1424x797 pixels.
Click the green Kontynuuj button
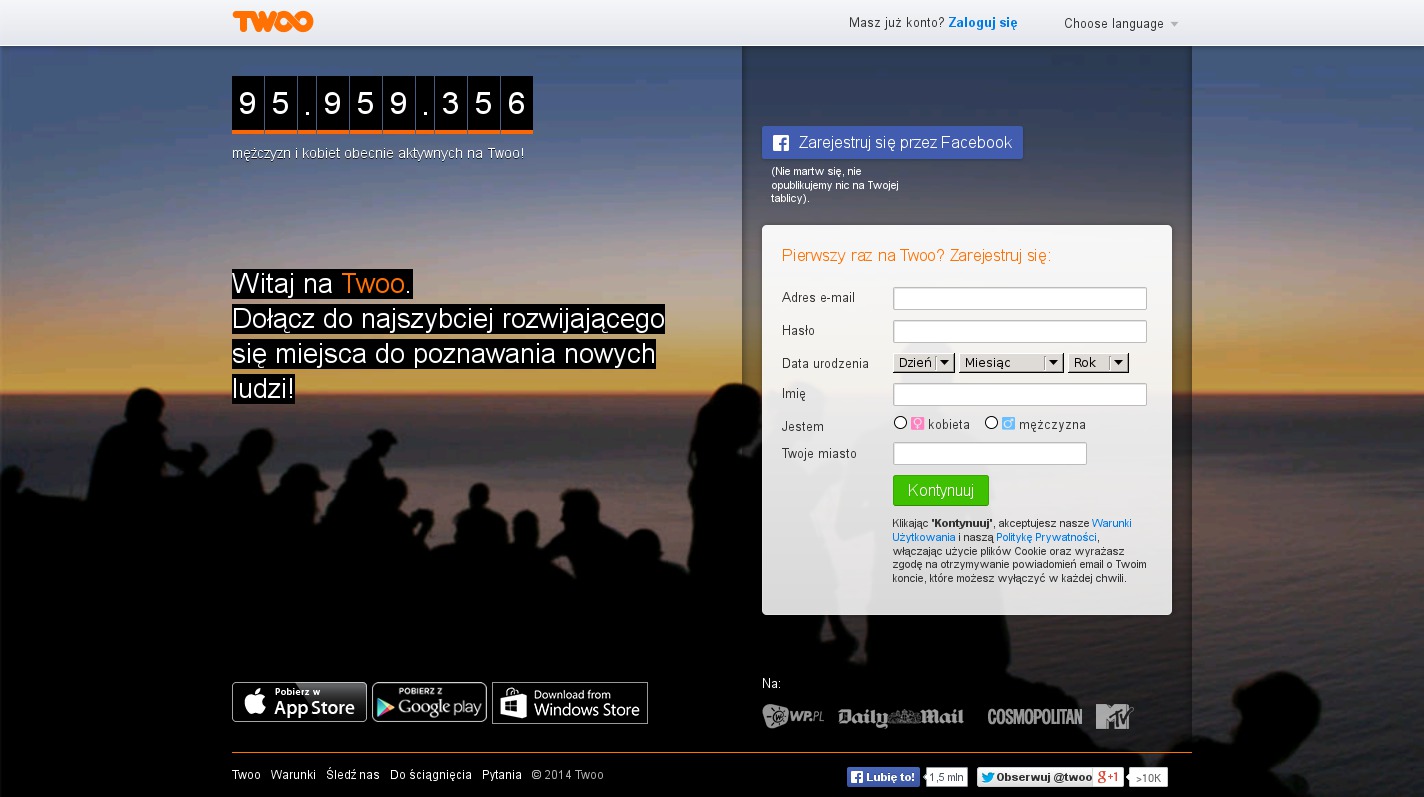[940, 490]
